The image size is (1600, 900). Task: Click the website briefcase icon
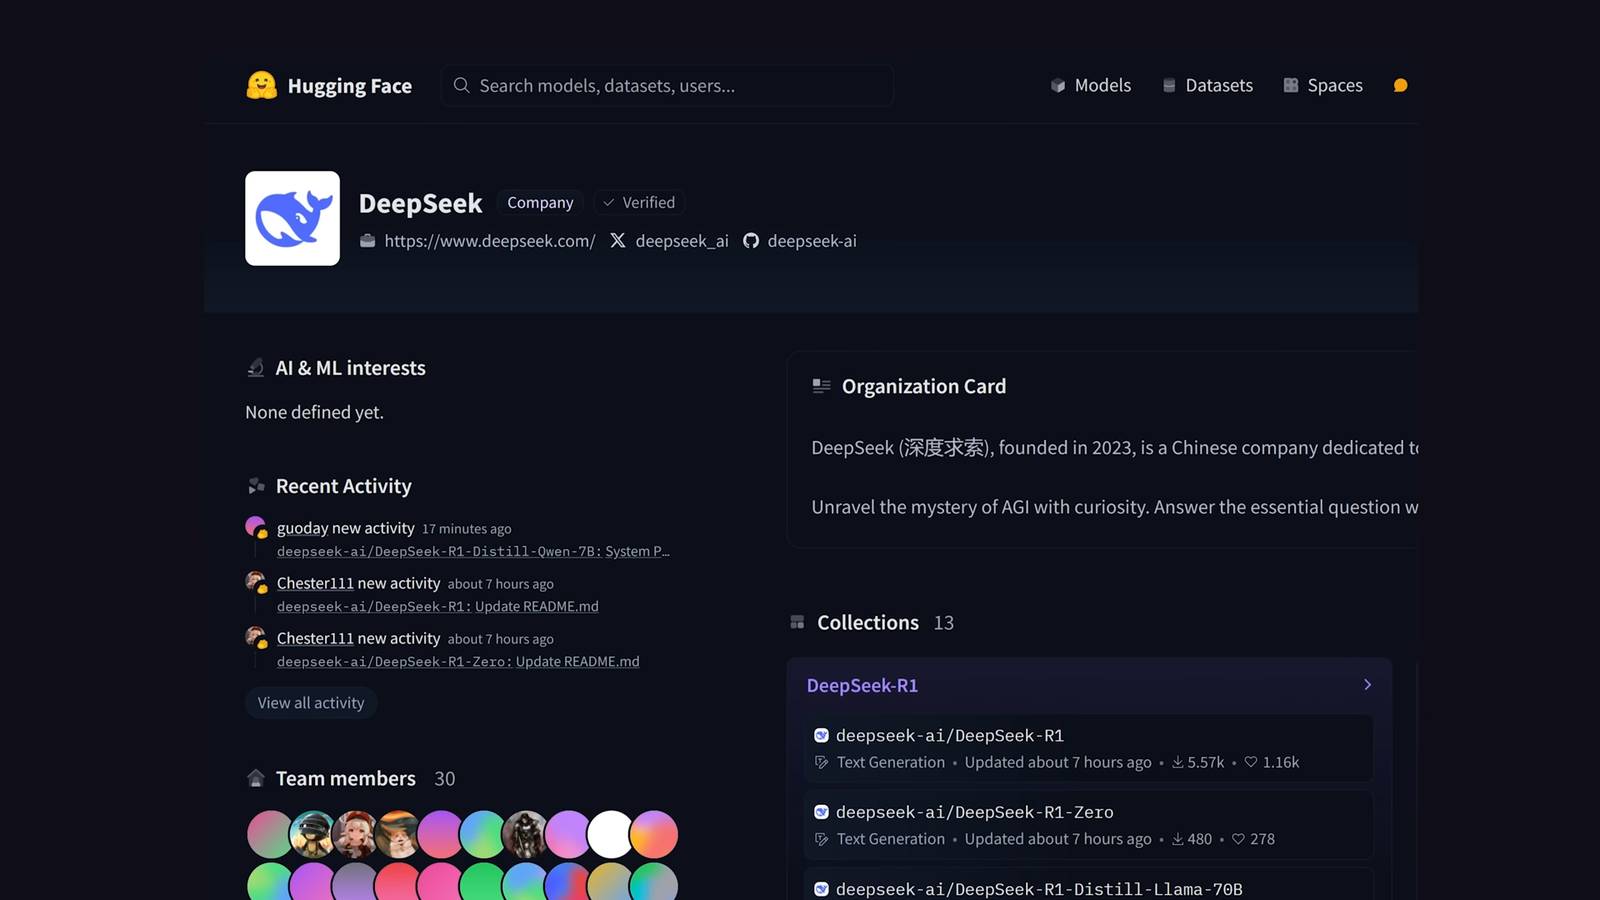pos(368,241)
